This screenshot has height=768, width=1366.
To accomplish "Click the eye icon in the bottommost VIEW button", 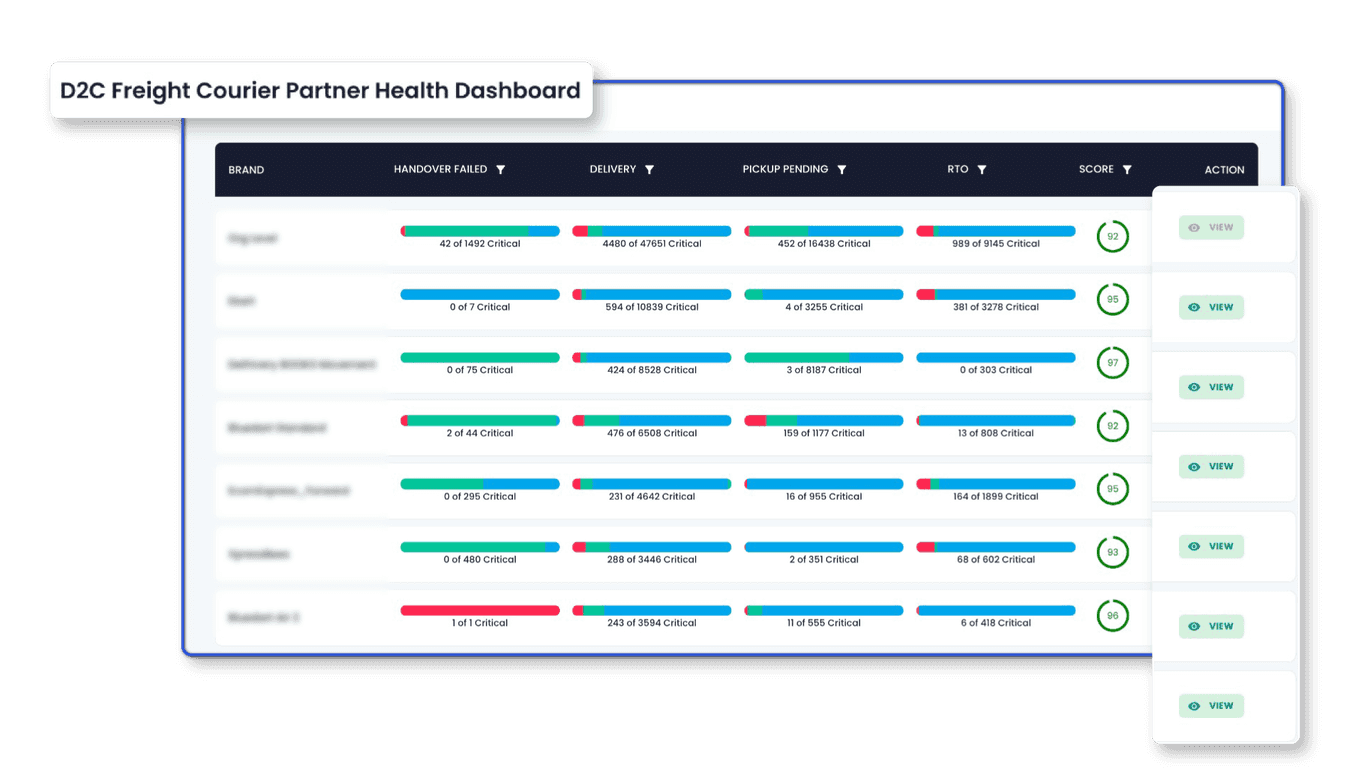I will pyautogui.click(x=1194, y=706).
